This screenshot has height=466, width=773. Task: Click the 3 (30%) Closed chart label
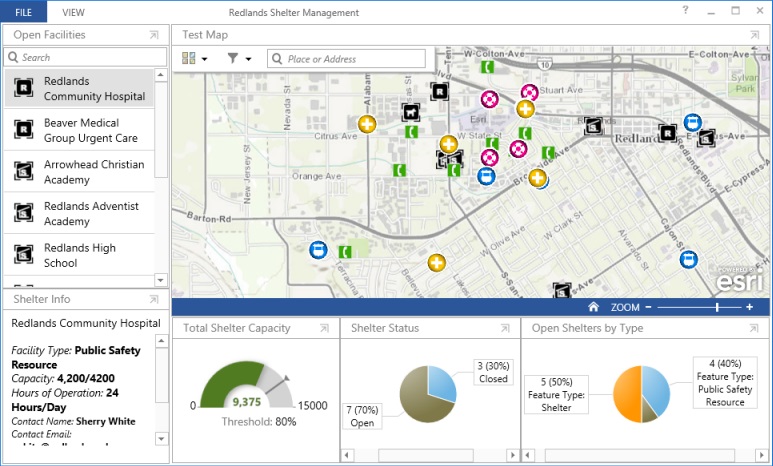pyautogui.click(x=493, y=372)
